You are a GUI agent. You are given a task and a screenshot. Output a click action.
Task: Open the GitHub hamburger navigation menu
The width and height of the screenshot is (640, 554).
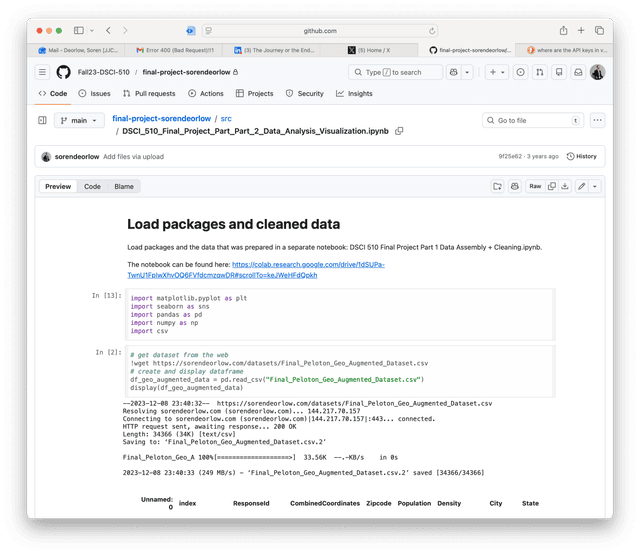tap(43, 72)
